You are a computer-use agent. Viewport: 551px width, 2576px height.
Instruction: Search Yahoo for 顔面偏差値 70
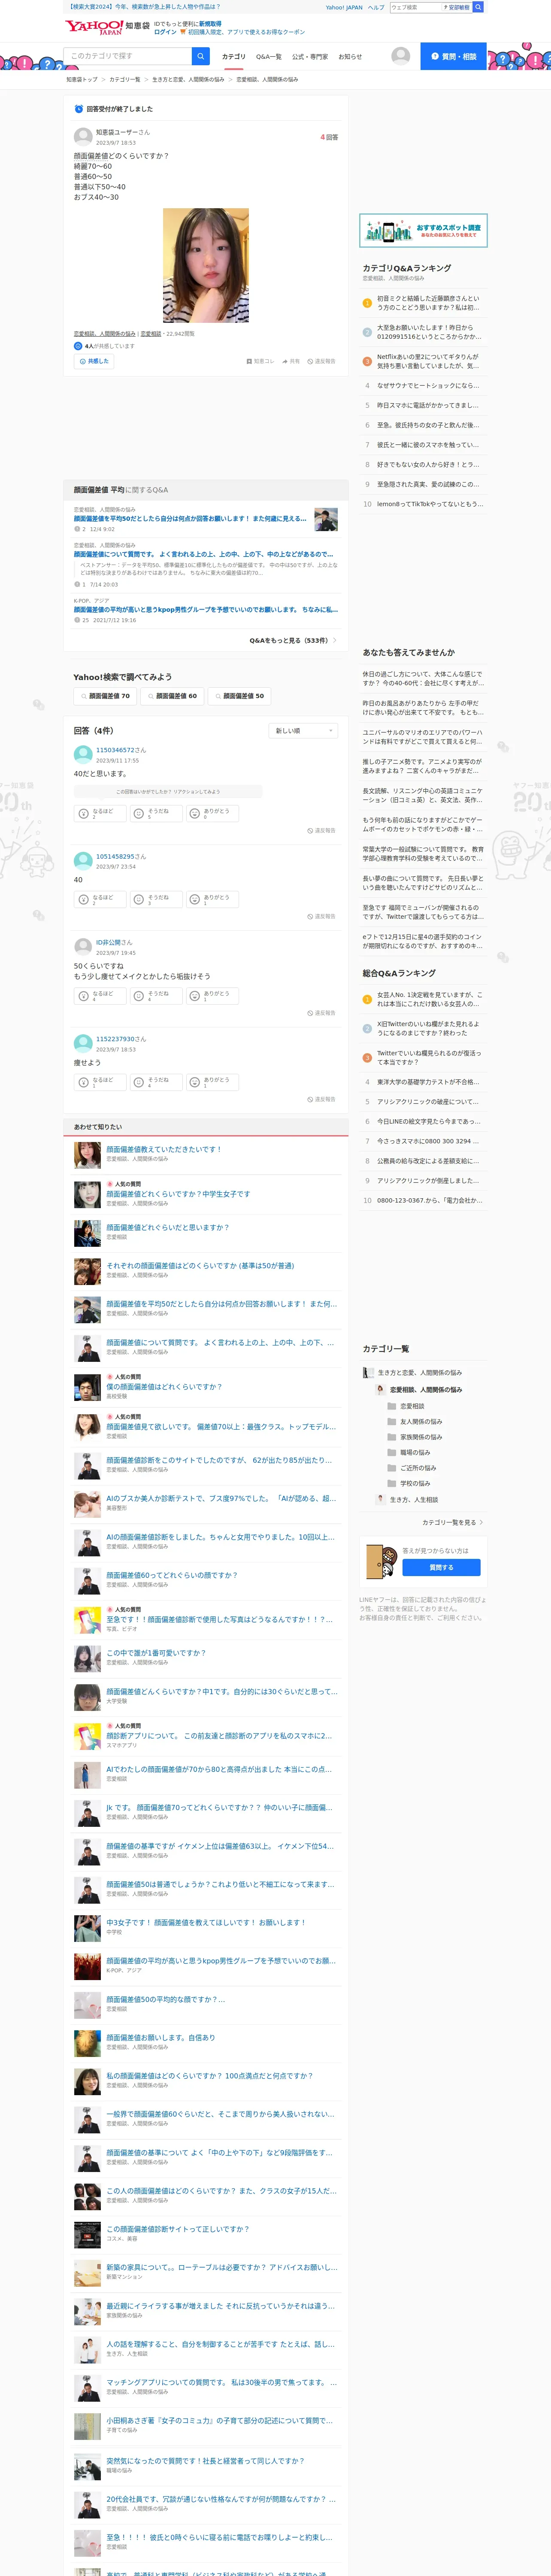click(x=105, y=696)
